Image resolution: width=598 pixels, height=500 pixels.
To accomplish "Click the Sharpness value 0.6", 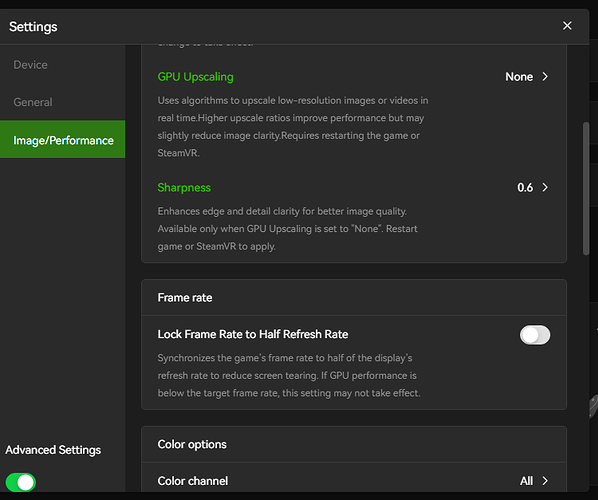I will click(x=525, y=187).
